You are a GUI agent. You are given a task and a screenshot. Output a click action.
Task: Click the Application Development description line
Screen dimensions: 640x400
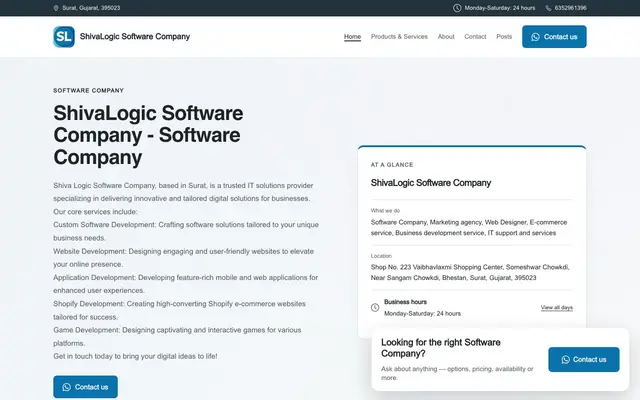click(185, 284)
